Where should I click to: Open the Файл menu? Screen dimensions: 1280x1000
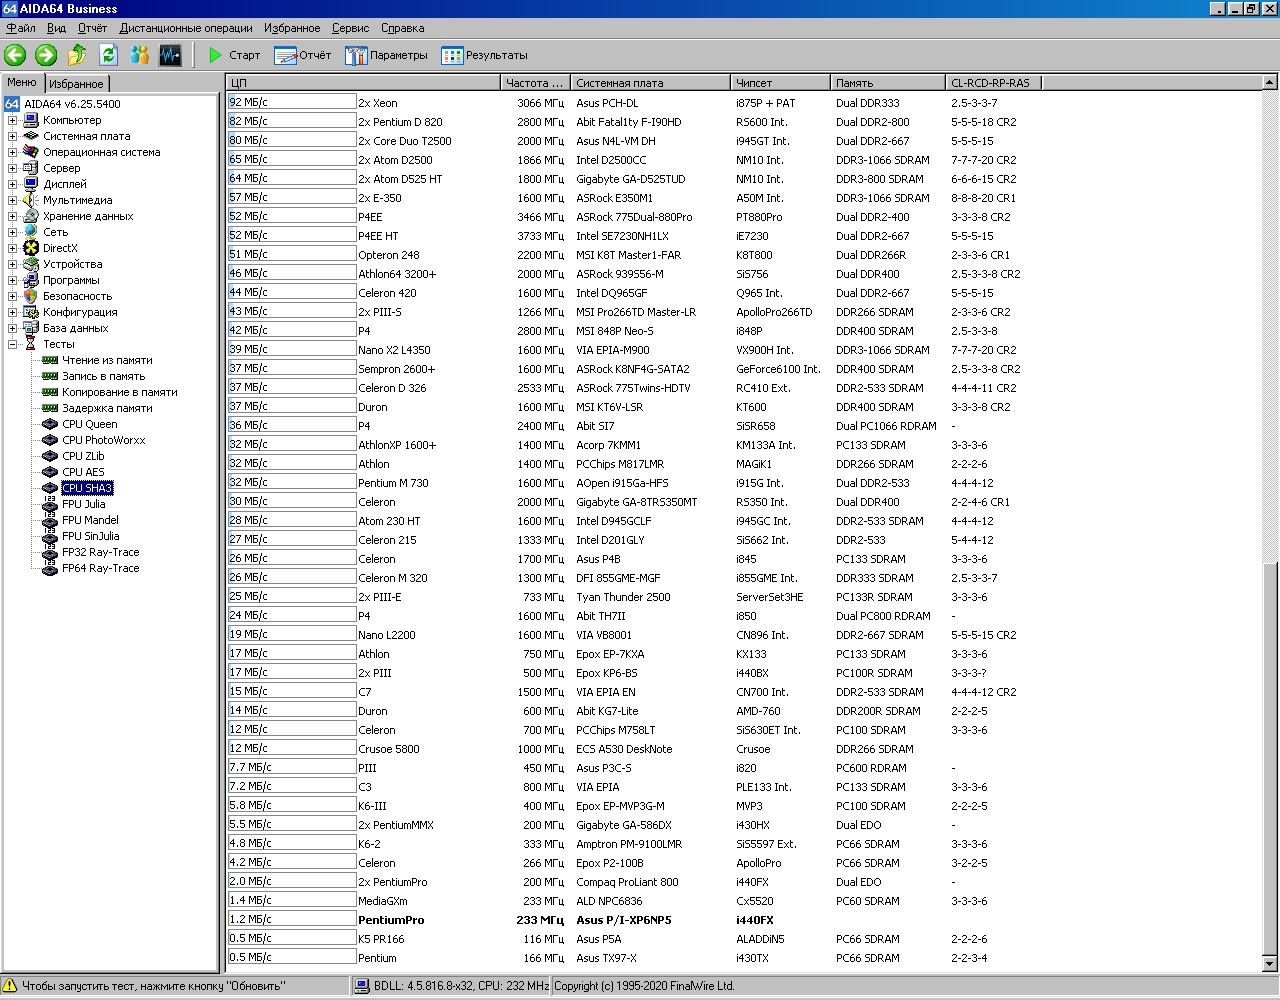click(21, 28)
